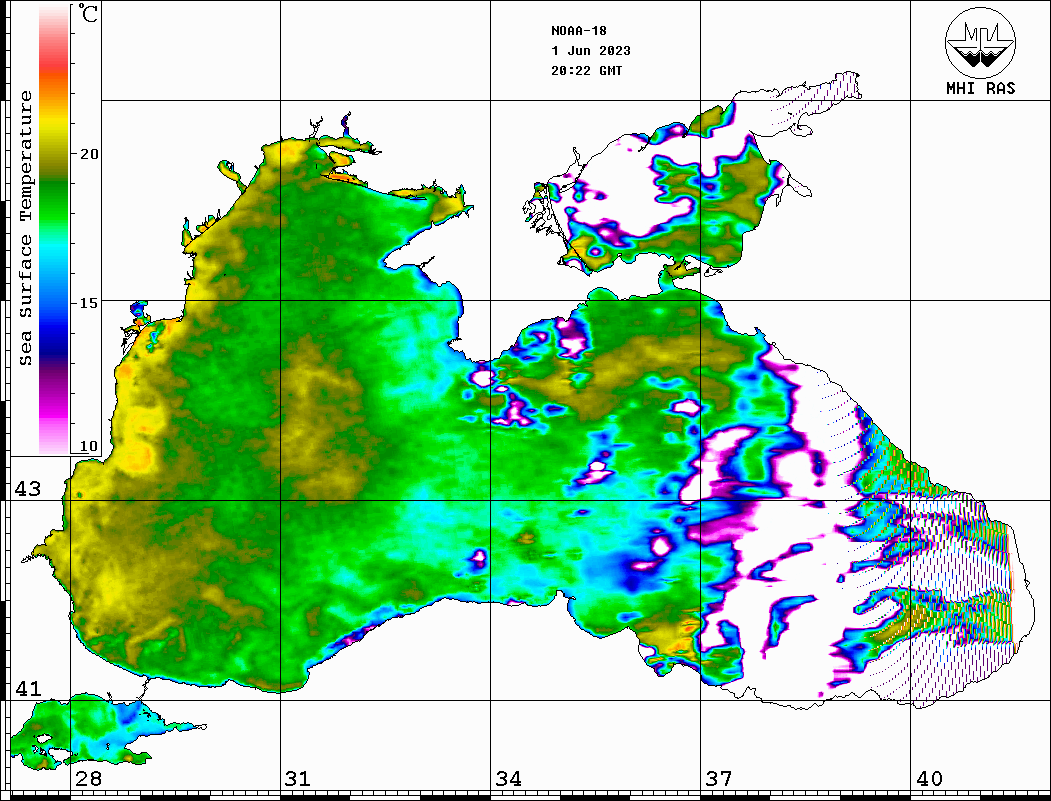Click the MHI RAS logo emblem
The image size is (1051, 801).
click(x=980, y=42)
